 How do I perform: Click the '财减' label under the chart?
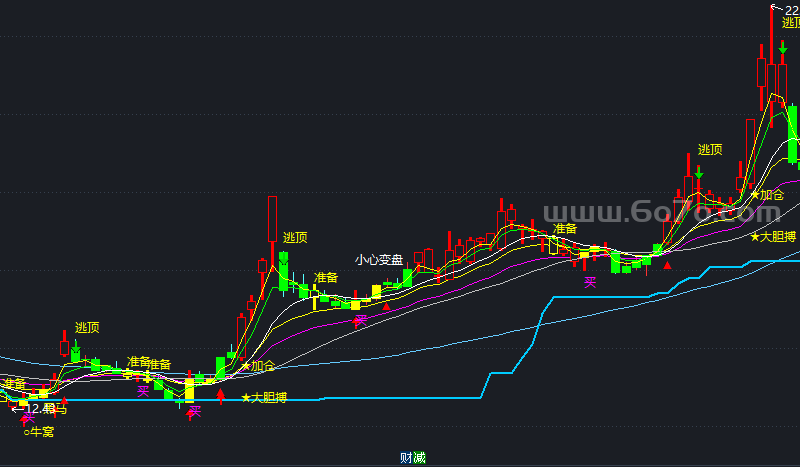[x=413, y=457]
